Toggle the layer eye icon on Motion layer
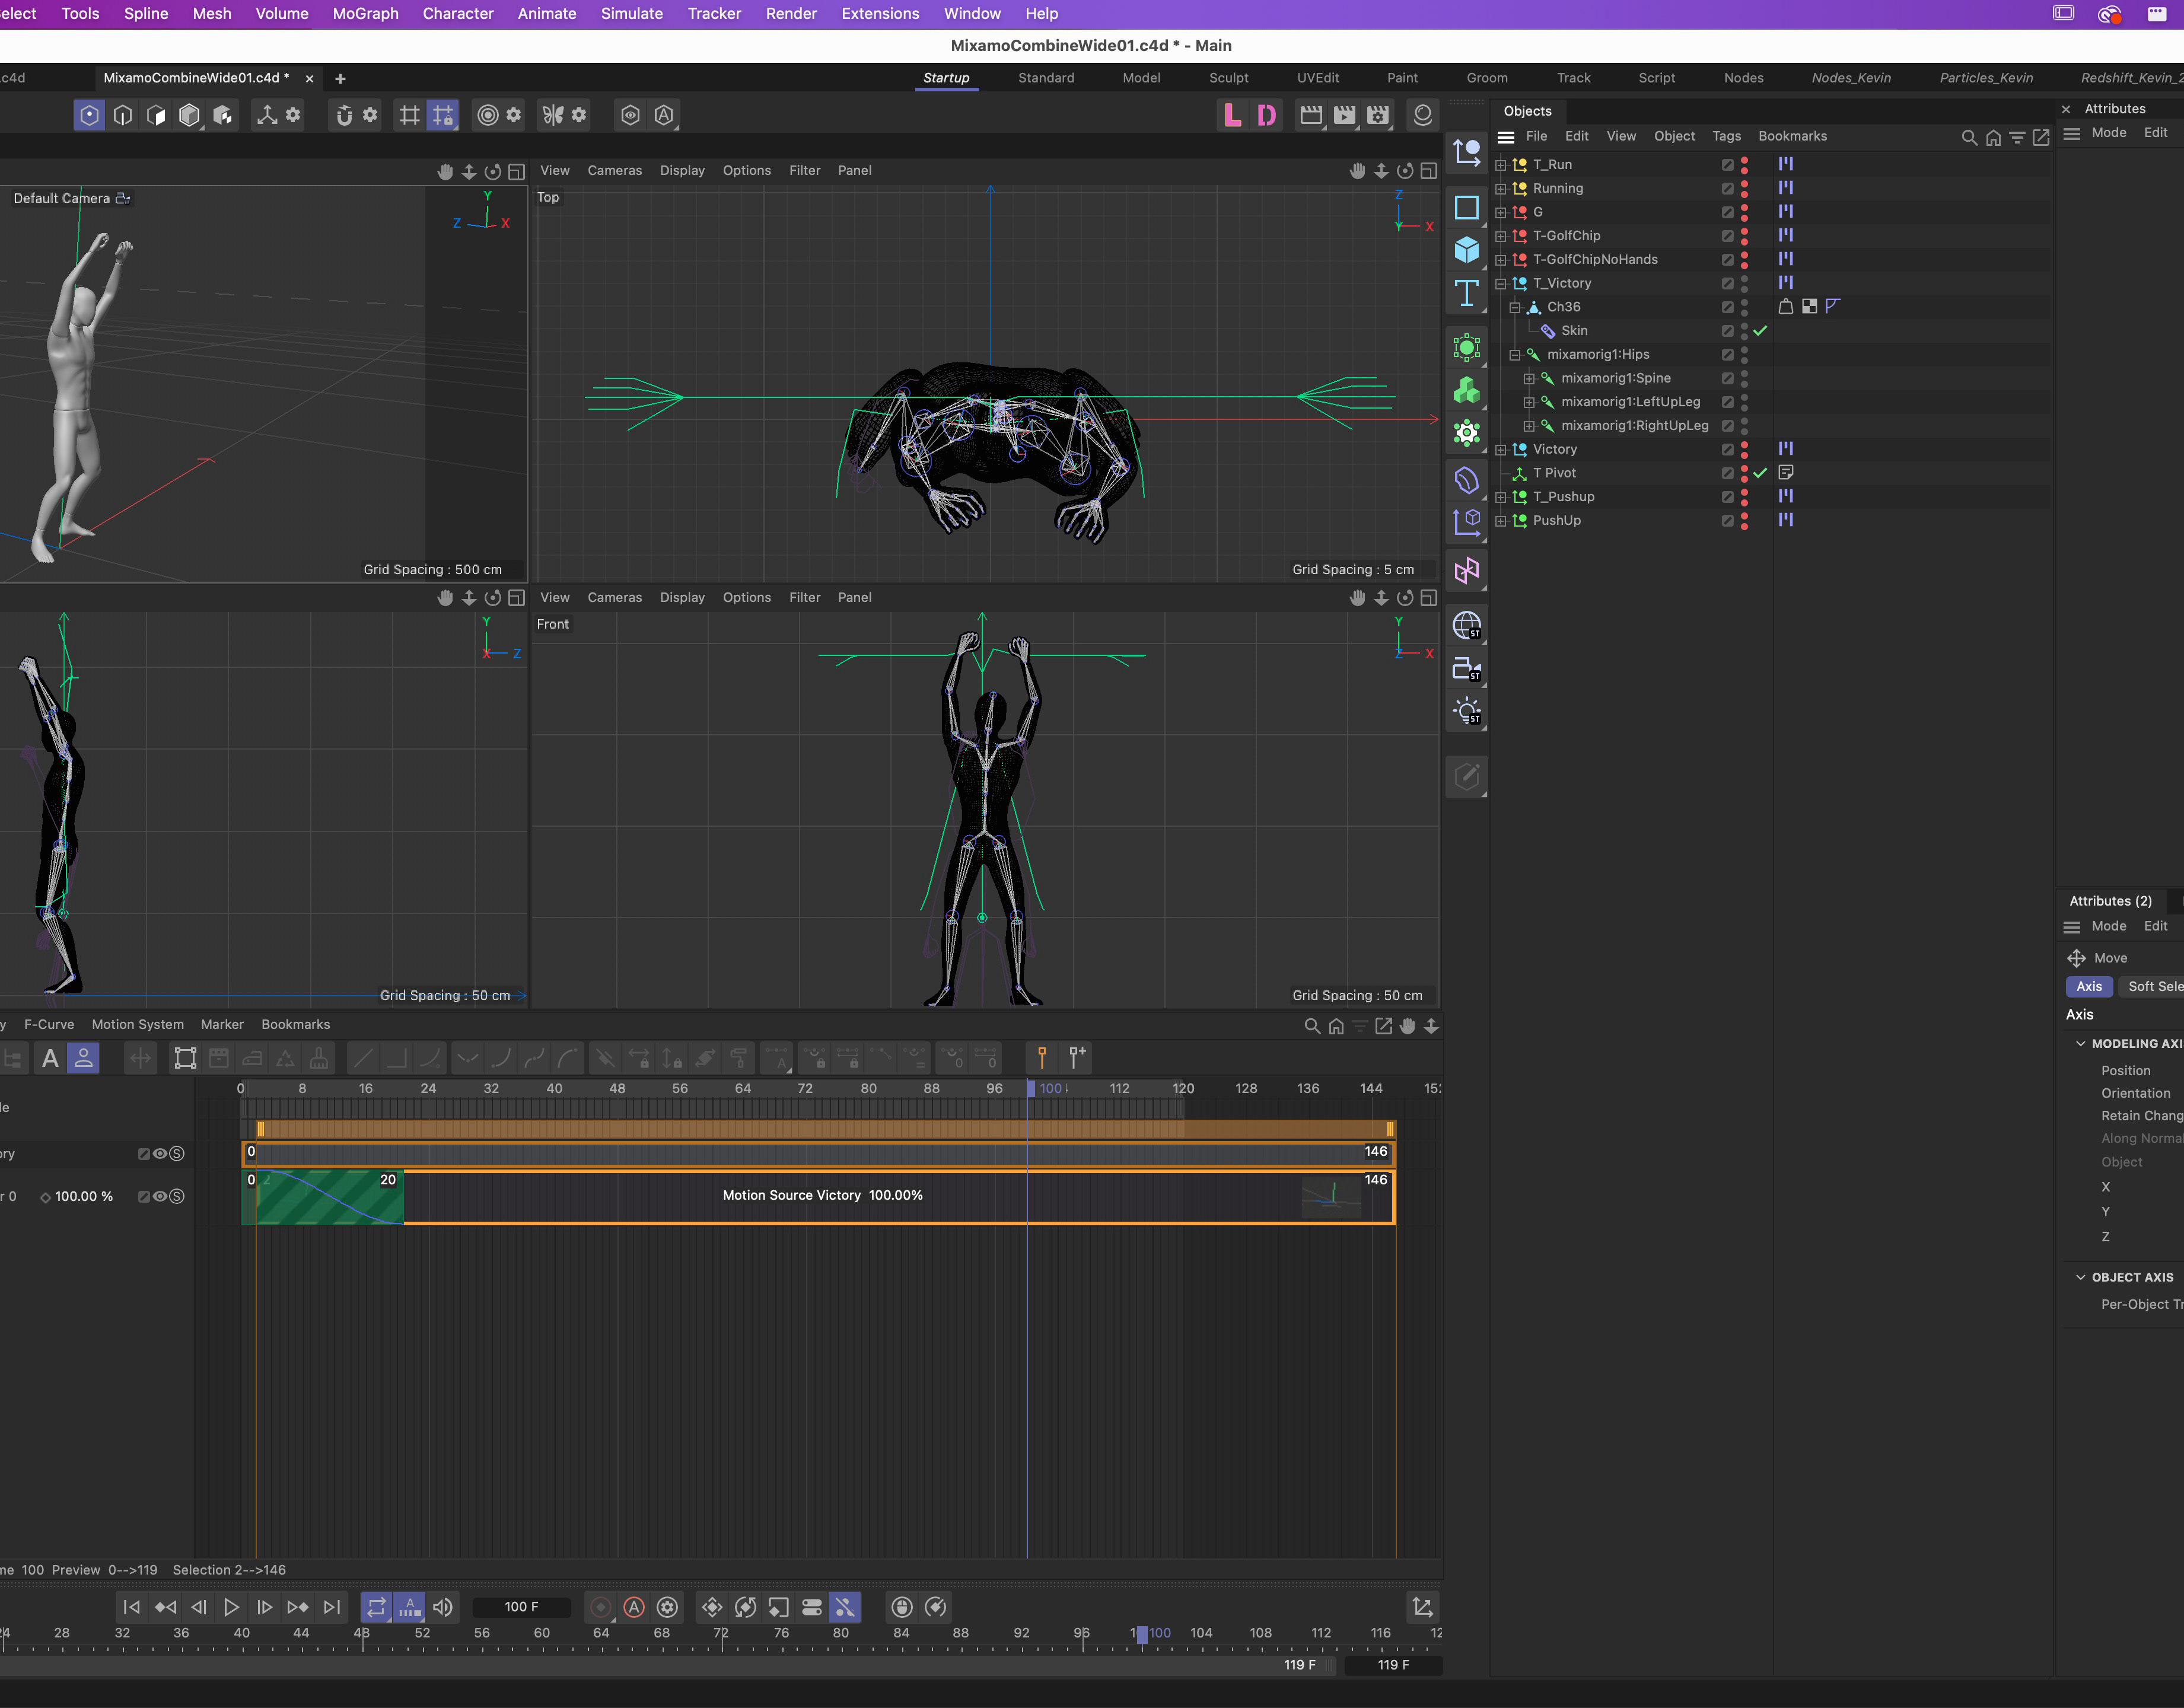This screenshot has height=1708, width=2184. (160, 1196)
